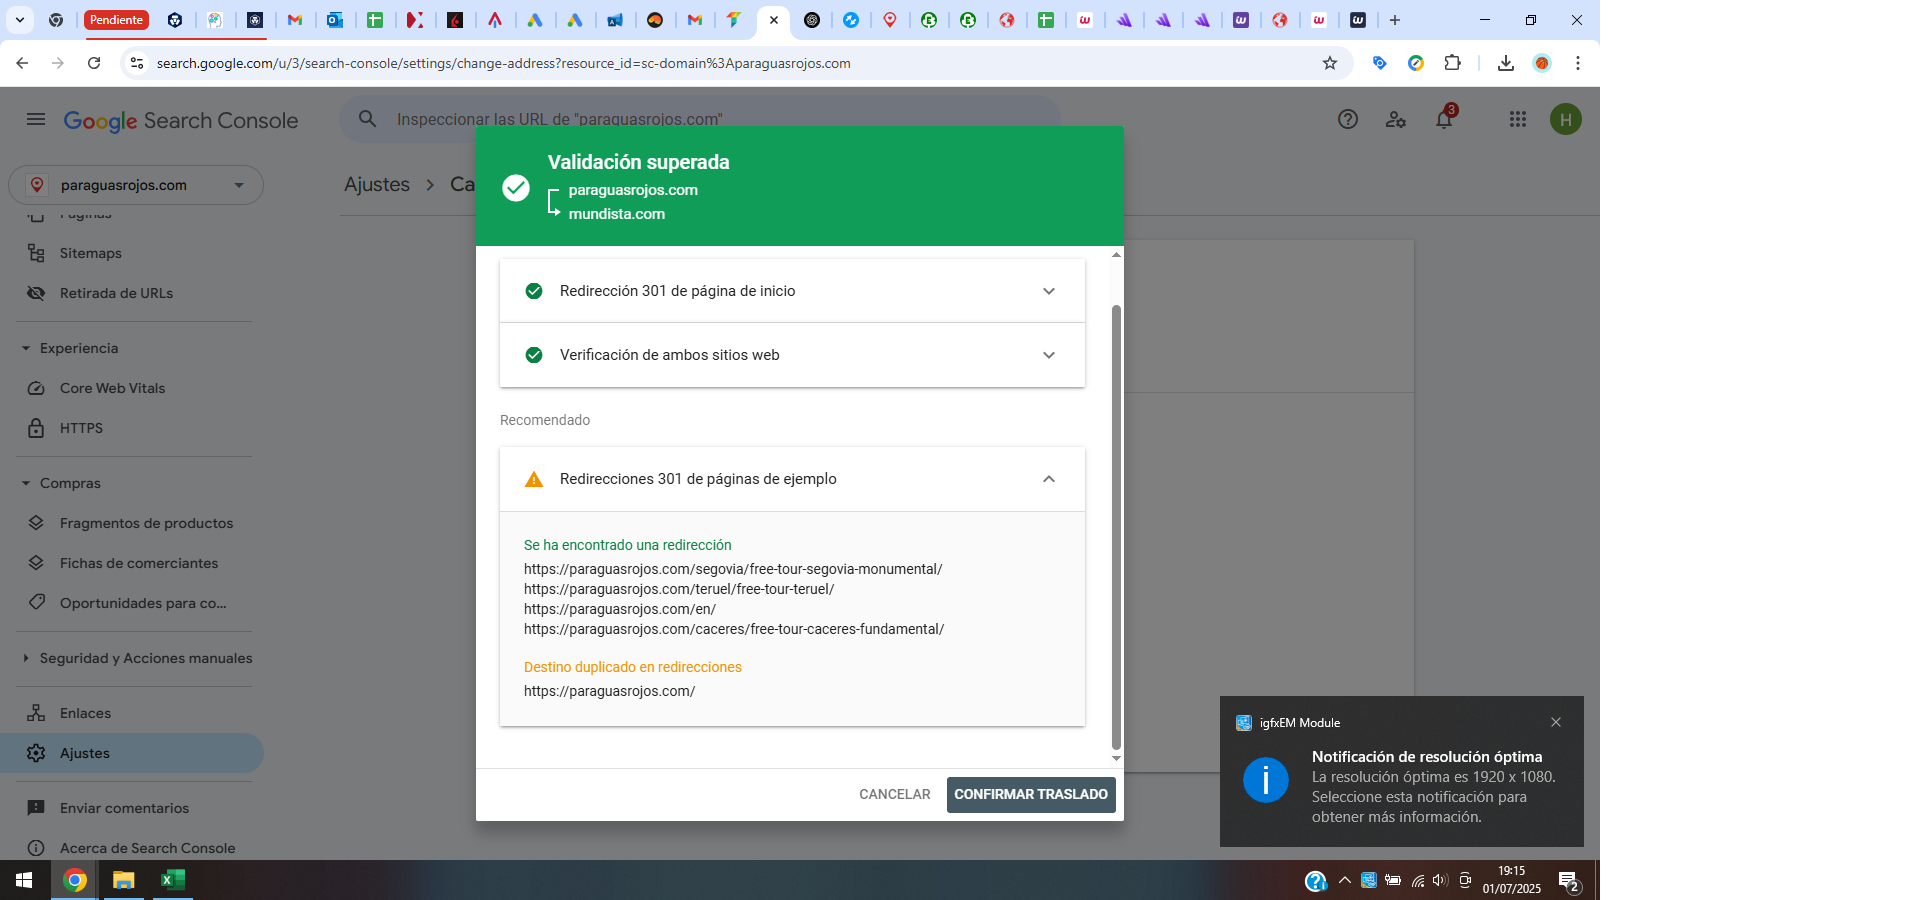Open the tab search dropdown

pos(19,20)
